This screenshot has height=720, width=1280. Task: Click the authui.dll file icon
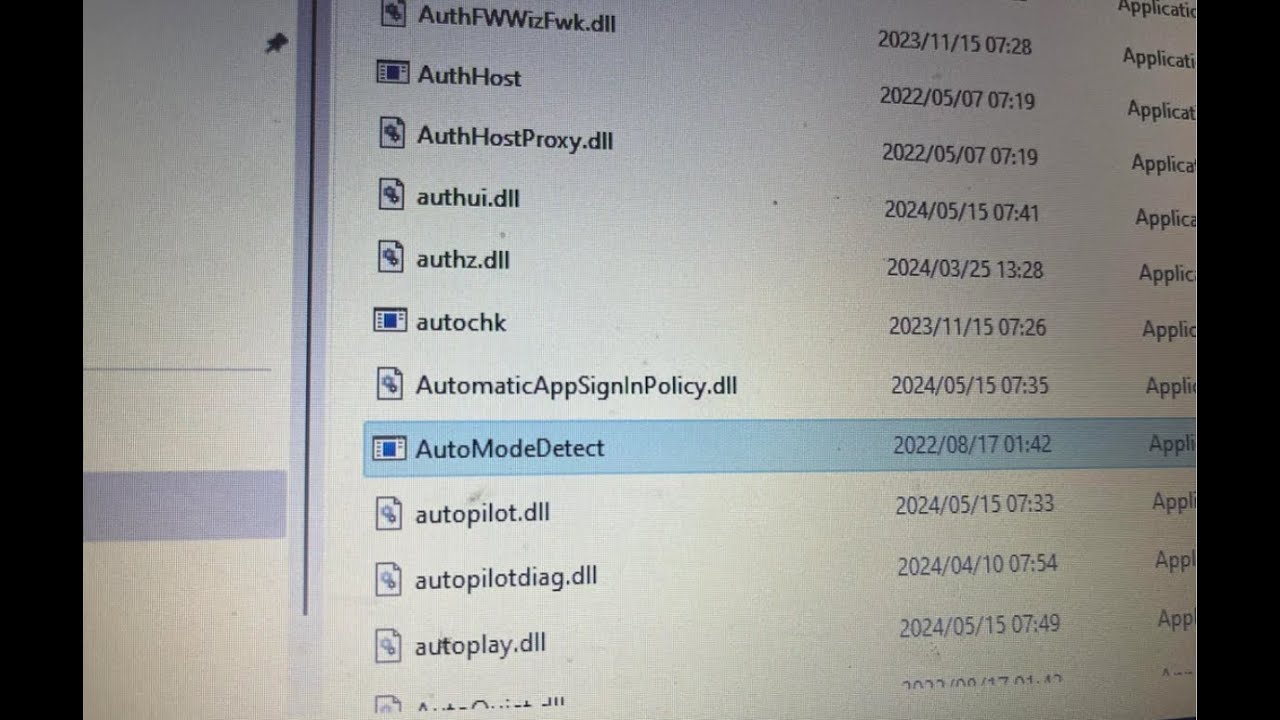(391, 193)
